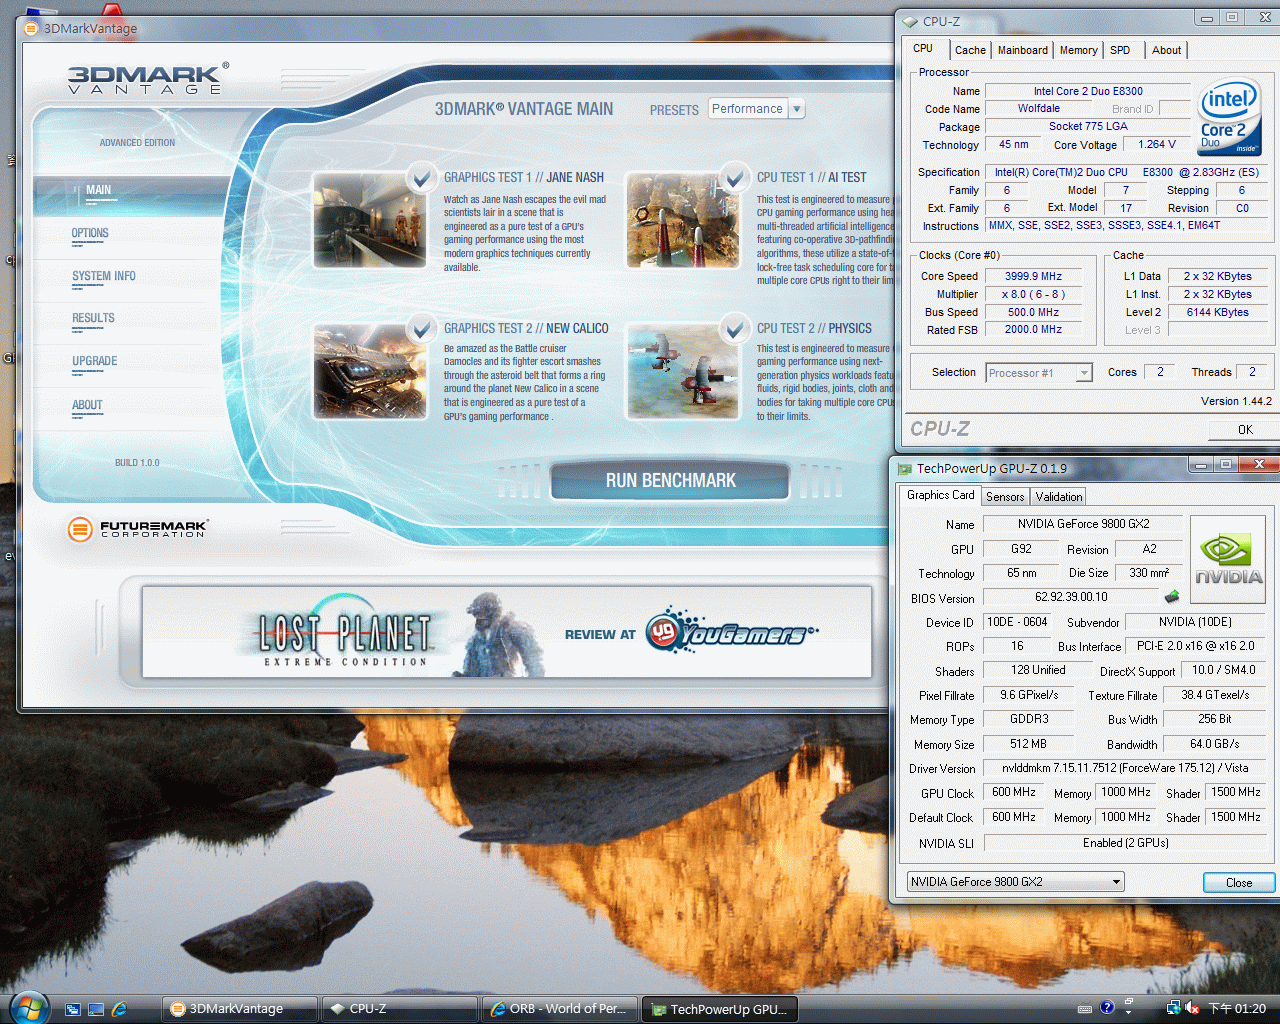Toggle CPU Test 2 Physics checkmark
The width and height of the screenshot is (1280, 1024).
point(735,327)
